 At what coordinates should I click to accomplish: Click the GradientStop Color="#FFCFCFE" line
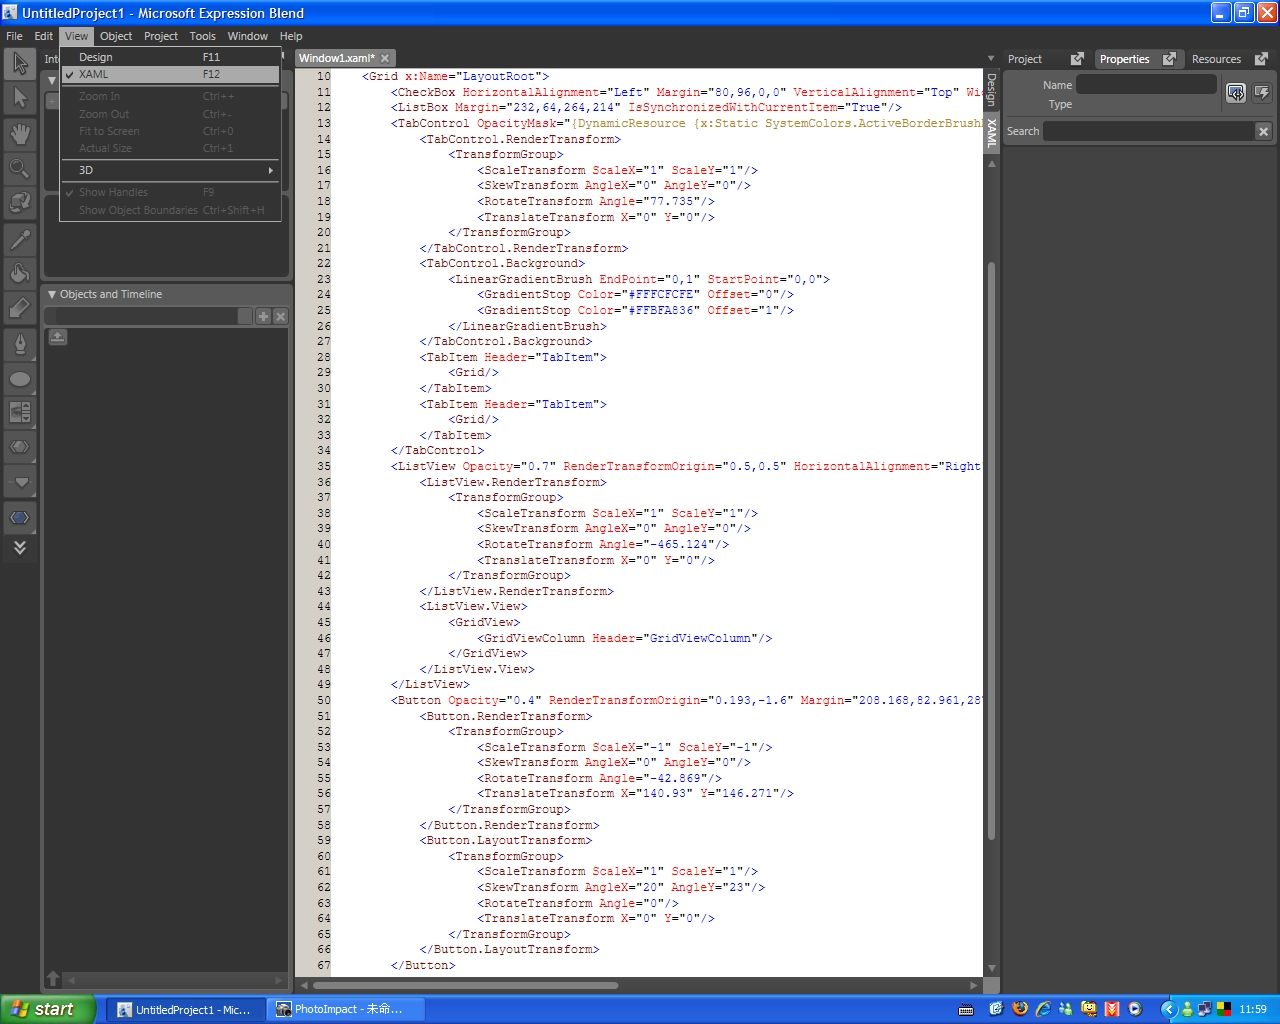click(636, 294)
